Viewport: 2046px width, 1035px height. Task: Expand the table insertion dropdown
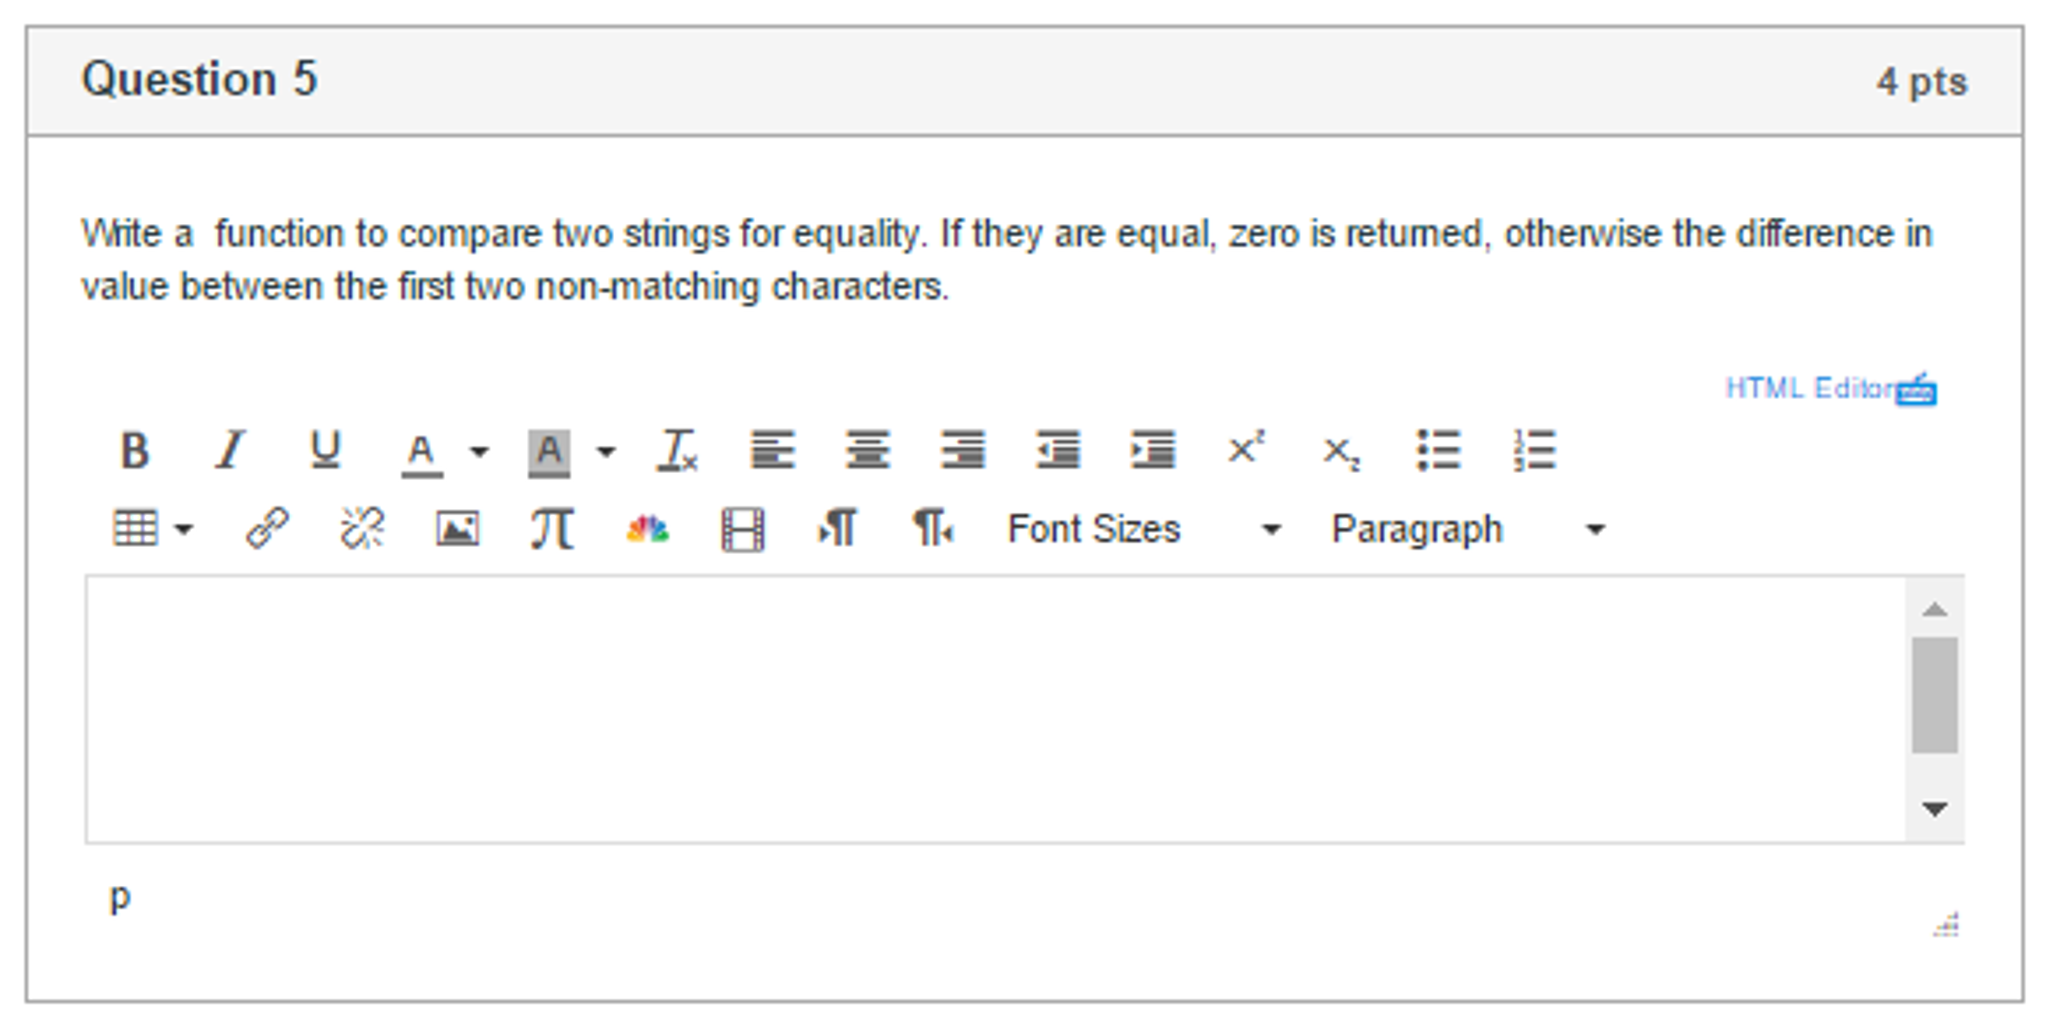coord(183,528)
